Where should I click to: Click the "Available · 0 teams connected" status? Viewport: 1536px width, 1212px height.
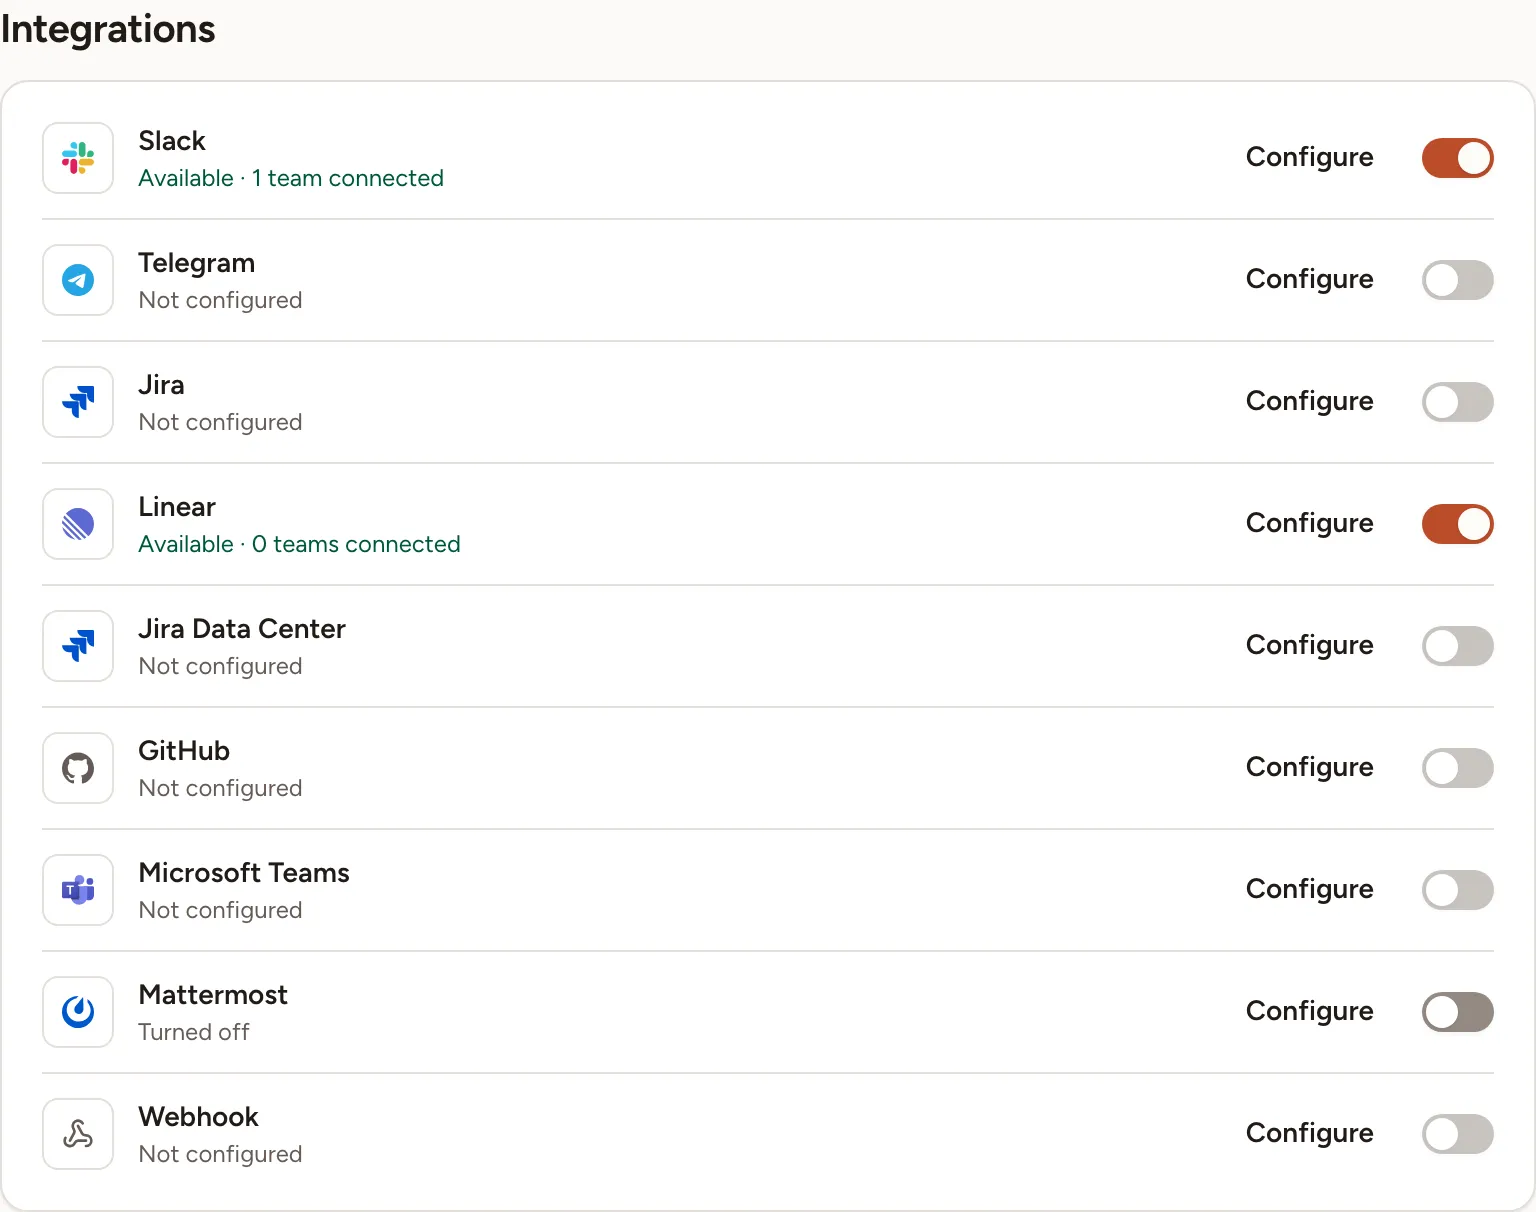[x=300, y=544]
